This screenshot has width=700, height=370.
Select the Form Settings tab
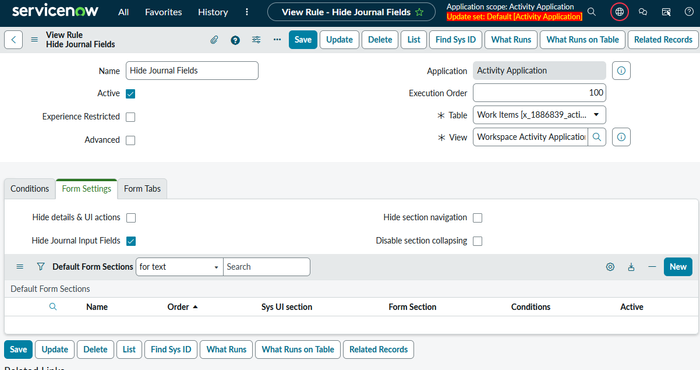pos(87,189)
